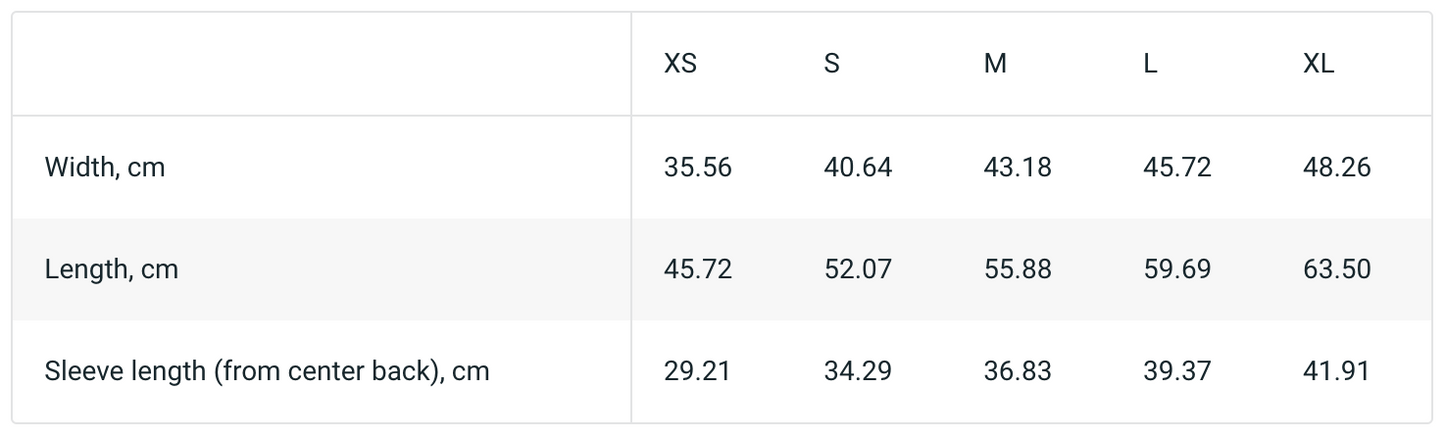Click S length value 52.07
The width and height of the screenshot is (1445, 437).
(x=858, y=269)
